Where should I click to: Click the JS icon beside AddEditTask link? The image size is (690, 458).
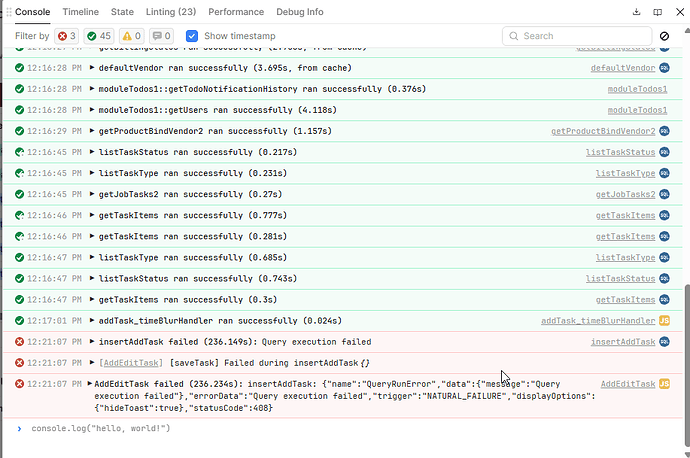coord(664,384)
